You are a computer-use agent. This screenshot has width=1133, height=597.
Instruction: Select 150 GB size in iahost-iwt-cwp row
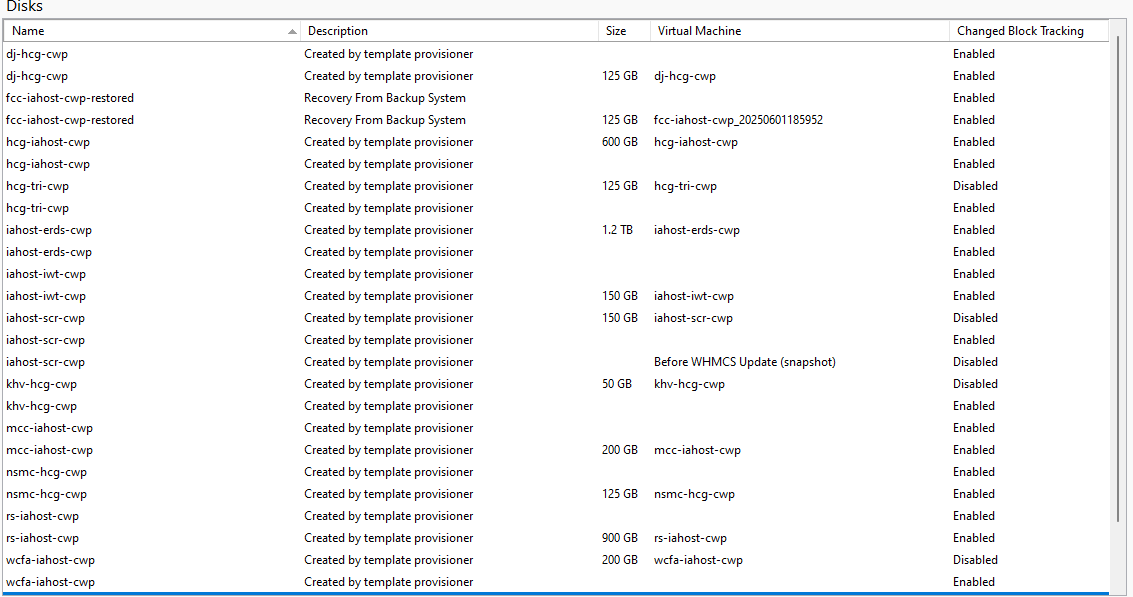pos(620,296)
